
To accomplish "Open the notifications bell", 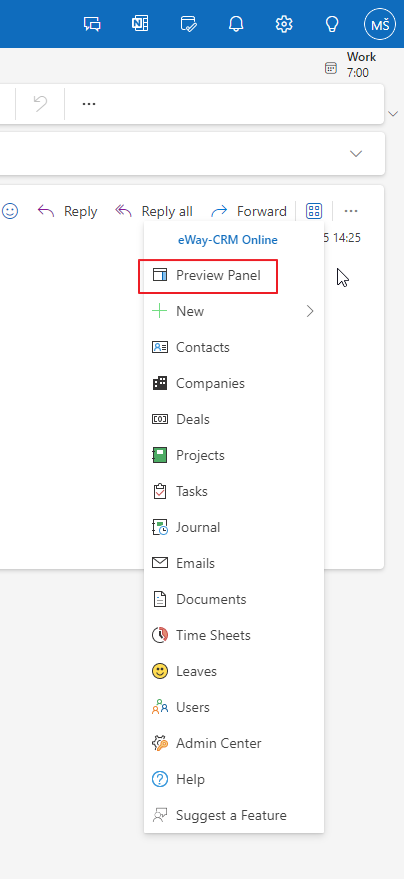I will tap(236, 24).
